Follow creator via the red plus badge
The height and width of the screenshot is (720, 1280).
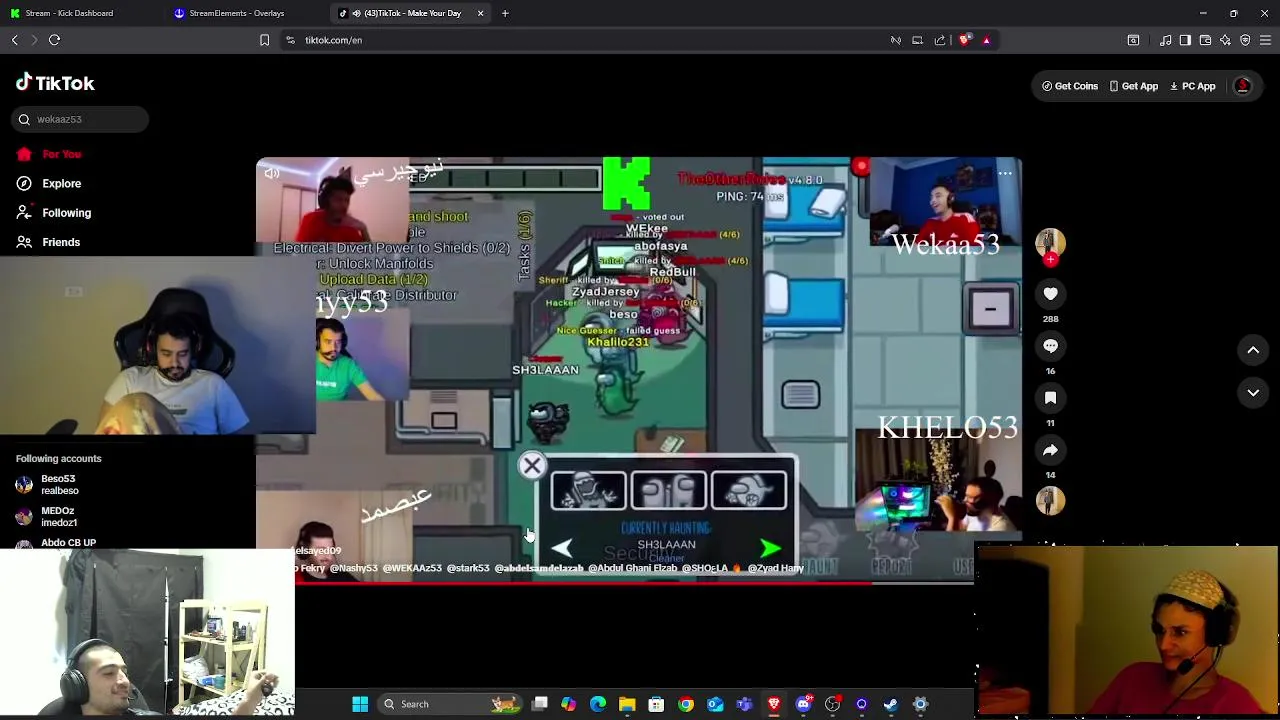tap(1050, 260)
